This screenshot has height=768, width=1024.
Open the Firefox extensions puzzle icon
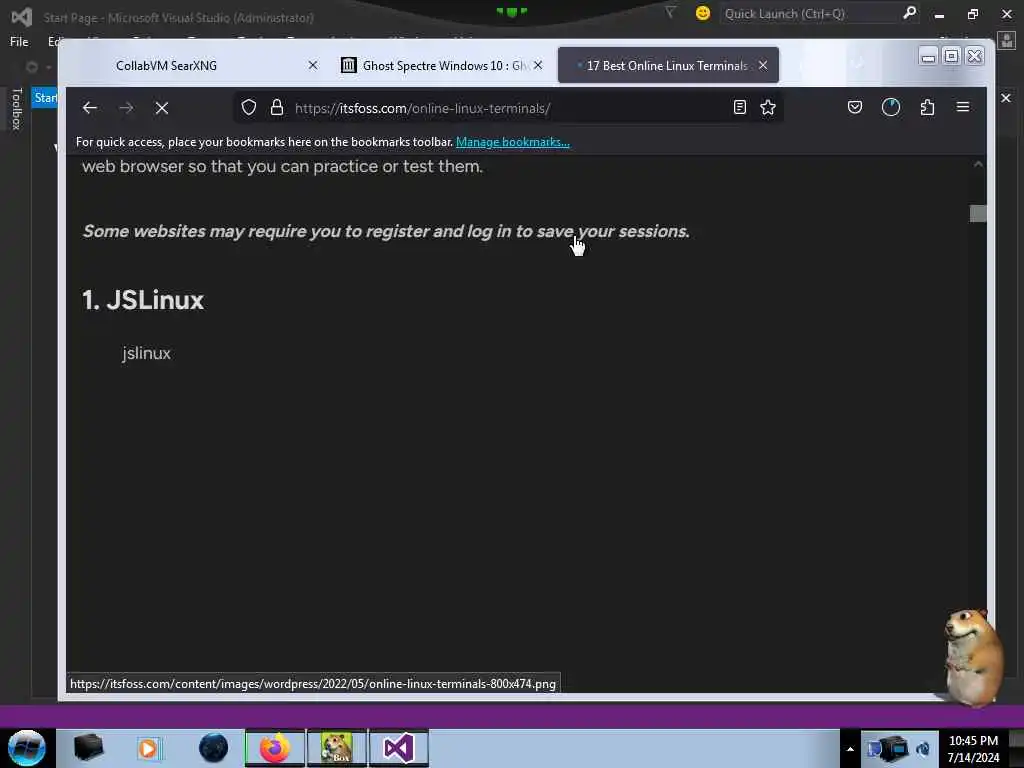coord(927,108)
